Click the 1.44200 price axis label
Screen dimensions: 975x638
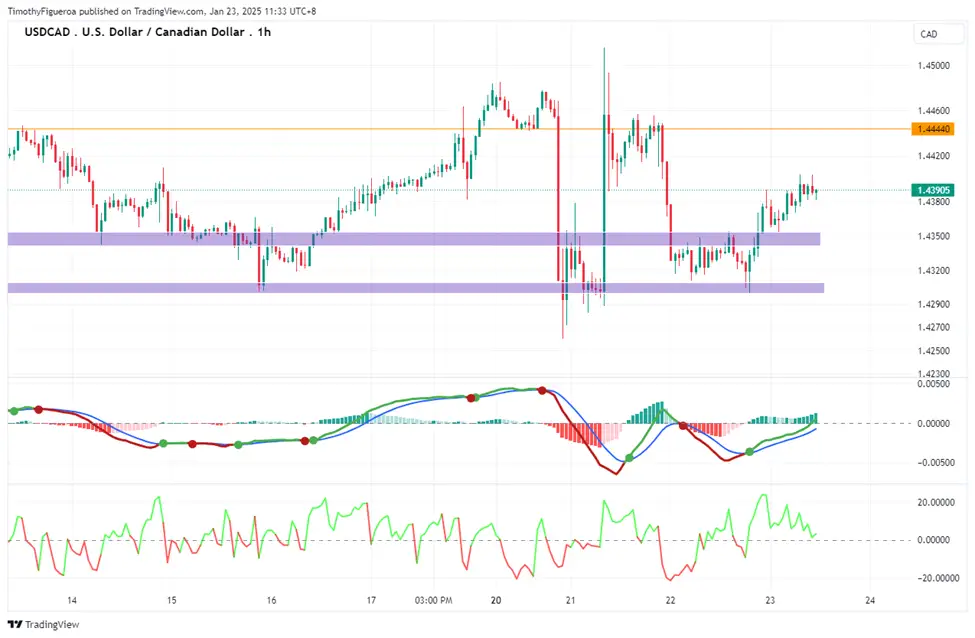click(933, 156)
